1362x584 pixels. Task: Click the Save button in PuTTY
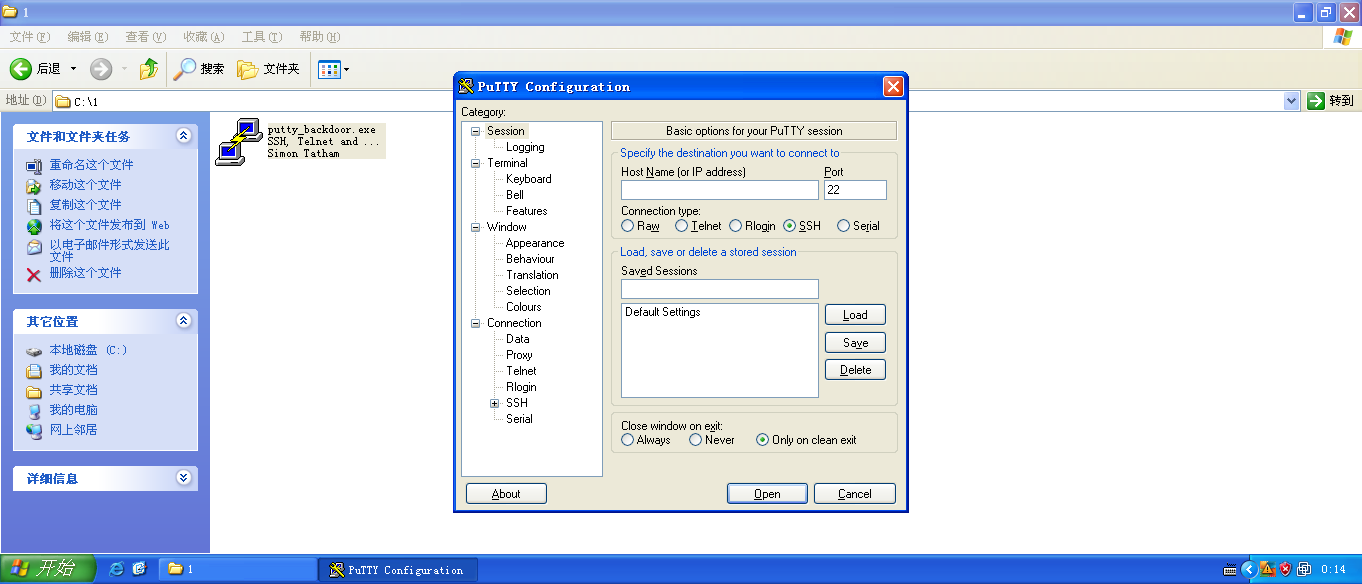tap(855, 343)
